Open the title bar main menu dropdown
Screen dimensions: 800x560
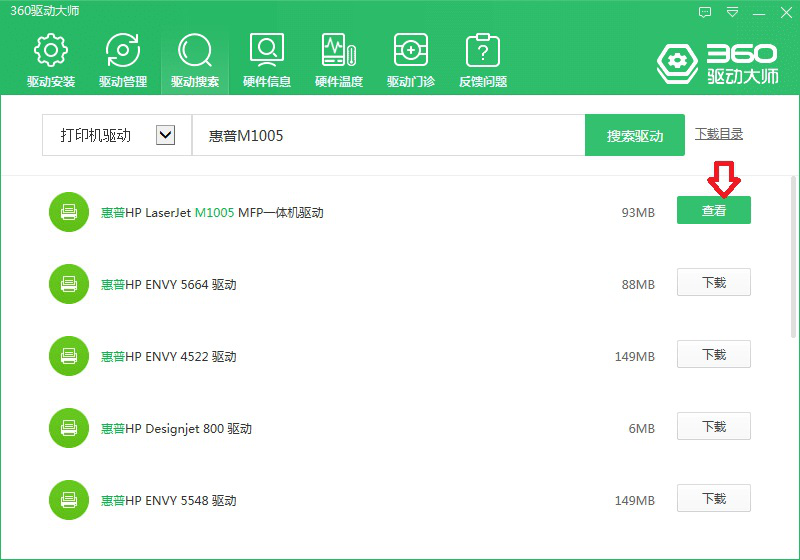click(x=733, y=12)
